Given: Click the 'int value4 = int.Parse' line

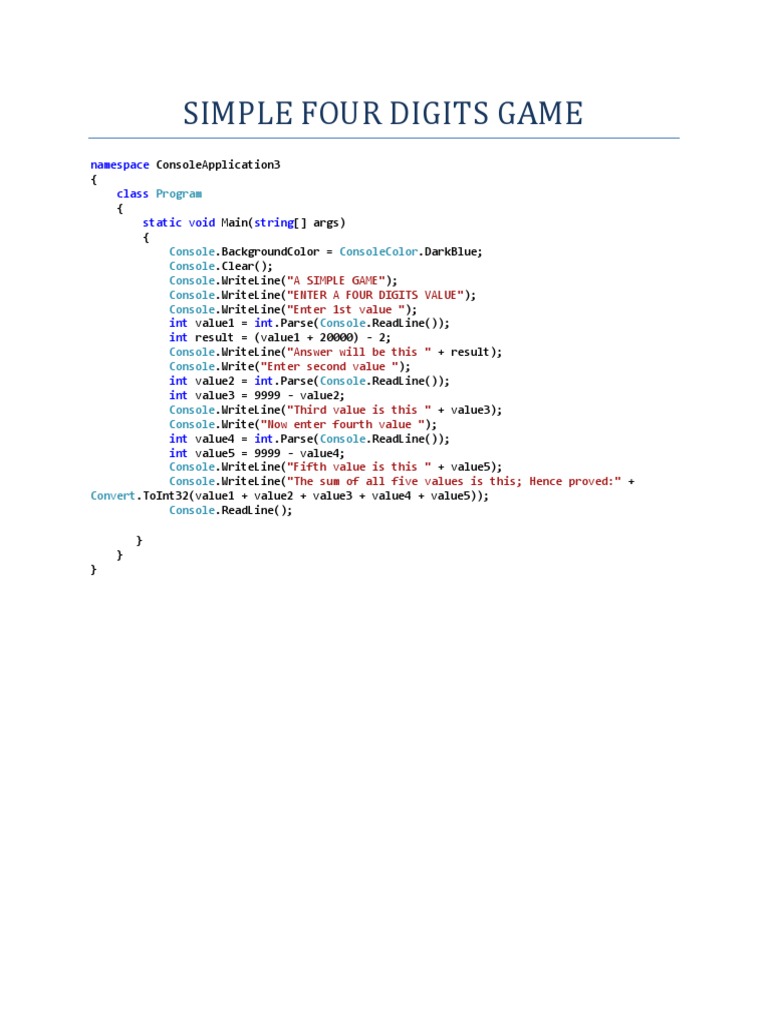Looking at the screenshot, I should [310, 439].
